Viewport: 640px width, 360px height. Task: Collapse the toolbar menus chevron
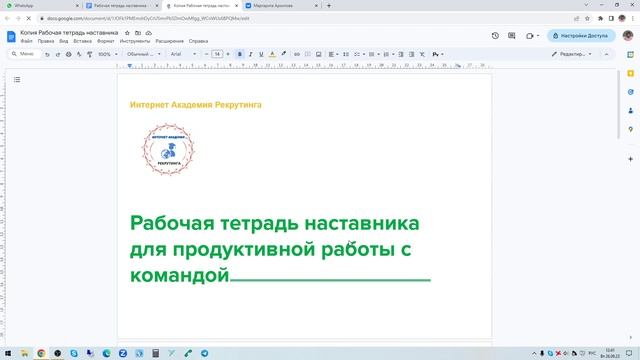pos(607,54)
